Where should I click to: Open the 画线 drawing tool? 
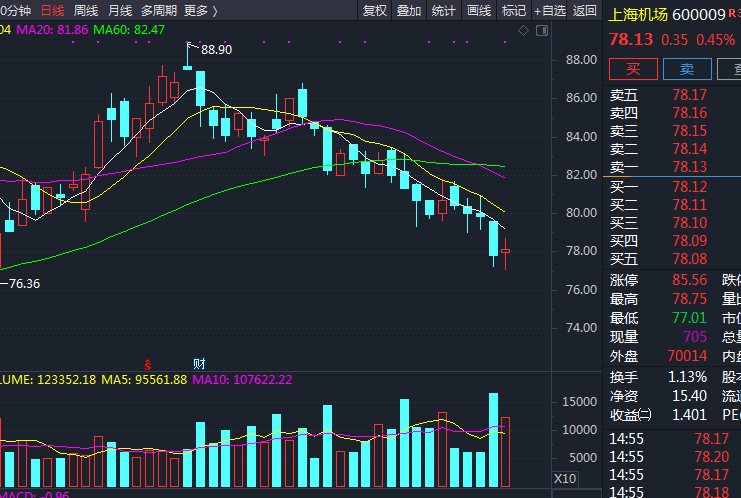[x=479, y=11]
